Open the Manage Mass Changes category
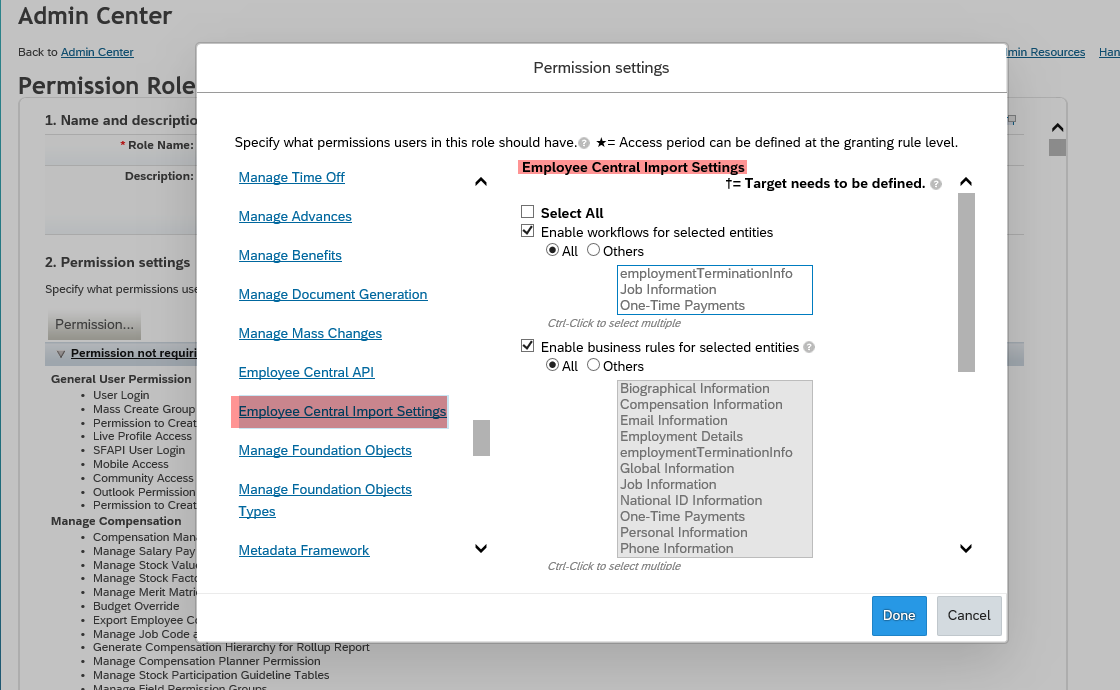The image size is (1120, 690). pyautogui.click(x=310, y=334)
